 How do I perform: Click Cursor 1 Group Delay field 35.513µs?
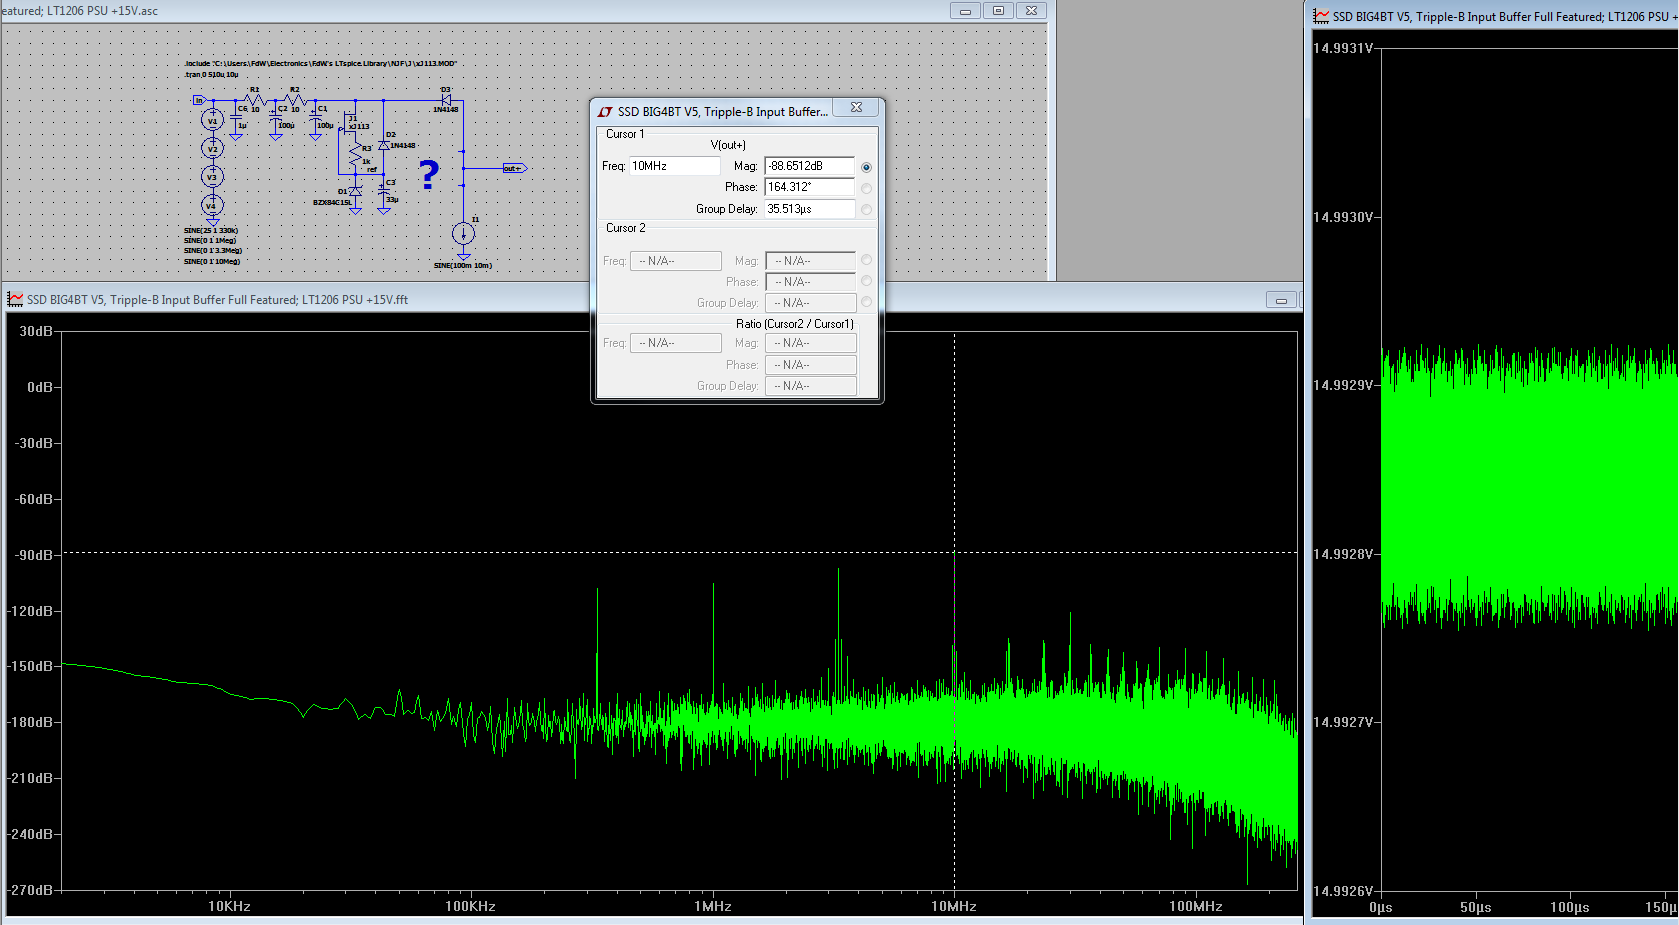pos(810,209)
